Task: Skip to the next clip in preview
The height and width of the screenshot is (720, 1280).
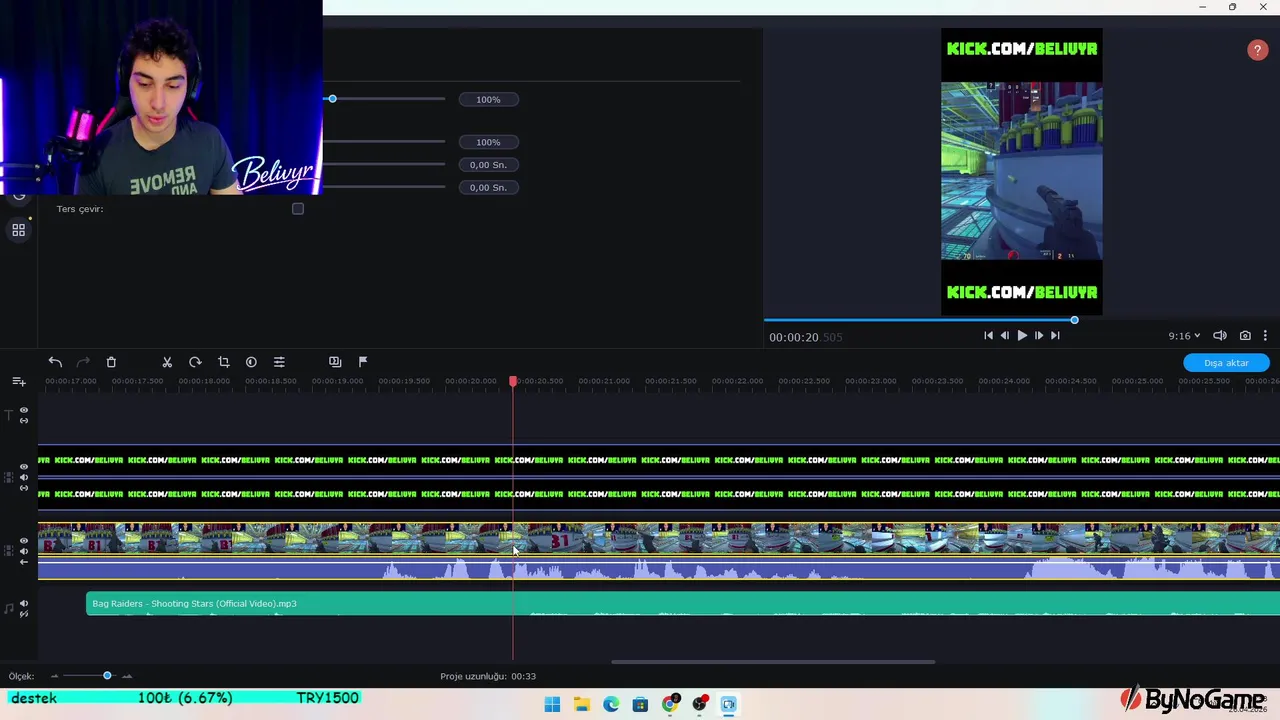Action: (1055, 336)
